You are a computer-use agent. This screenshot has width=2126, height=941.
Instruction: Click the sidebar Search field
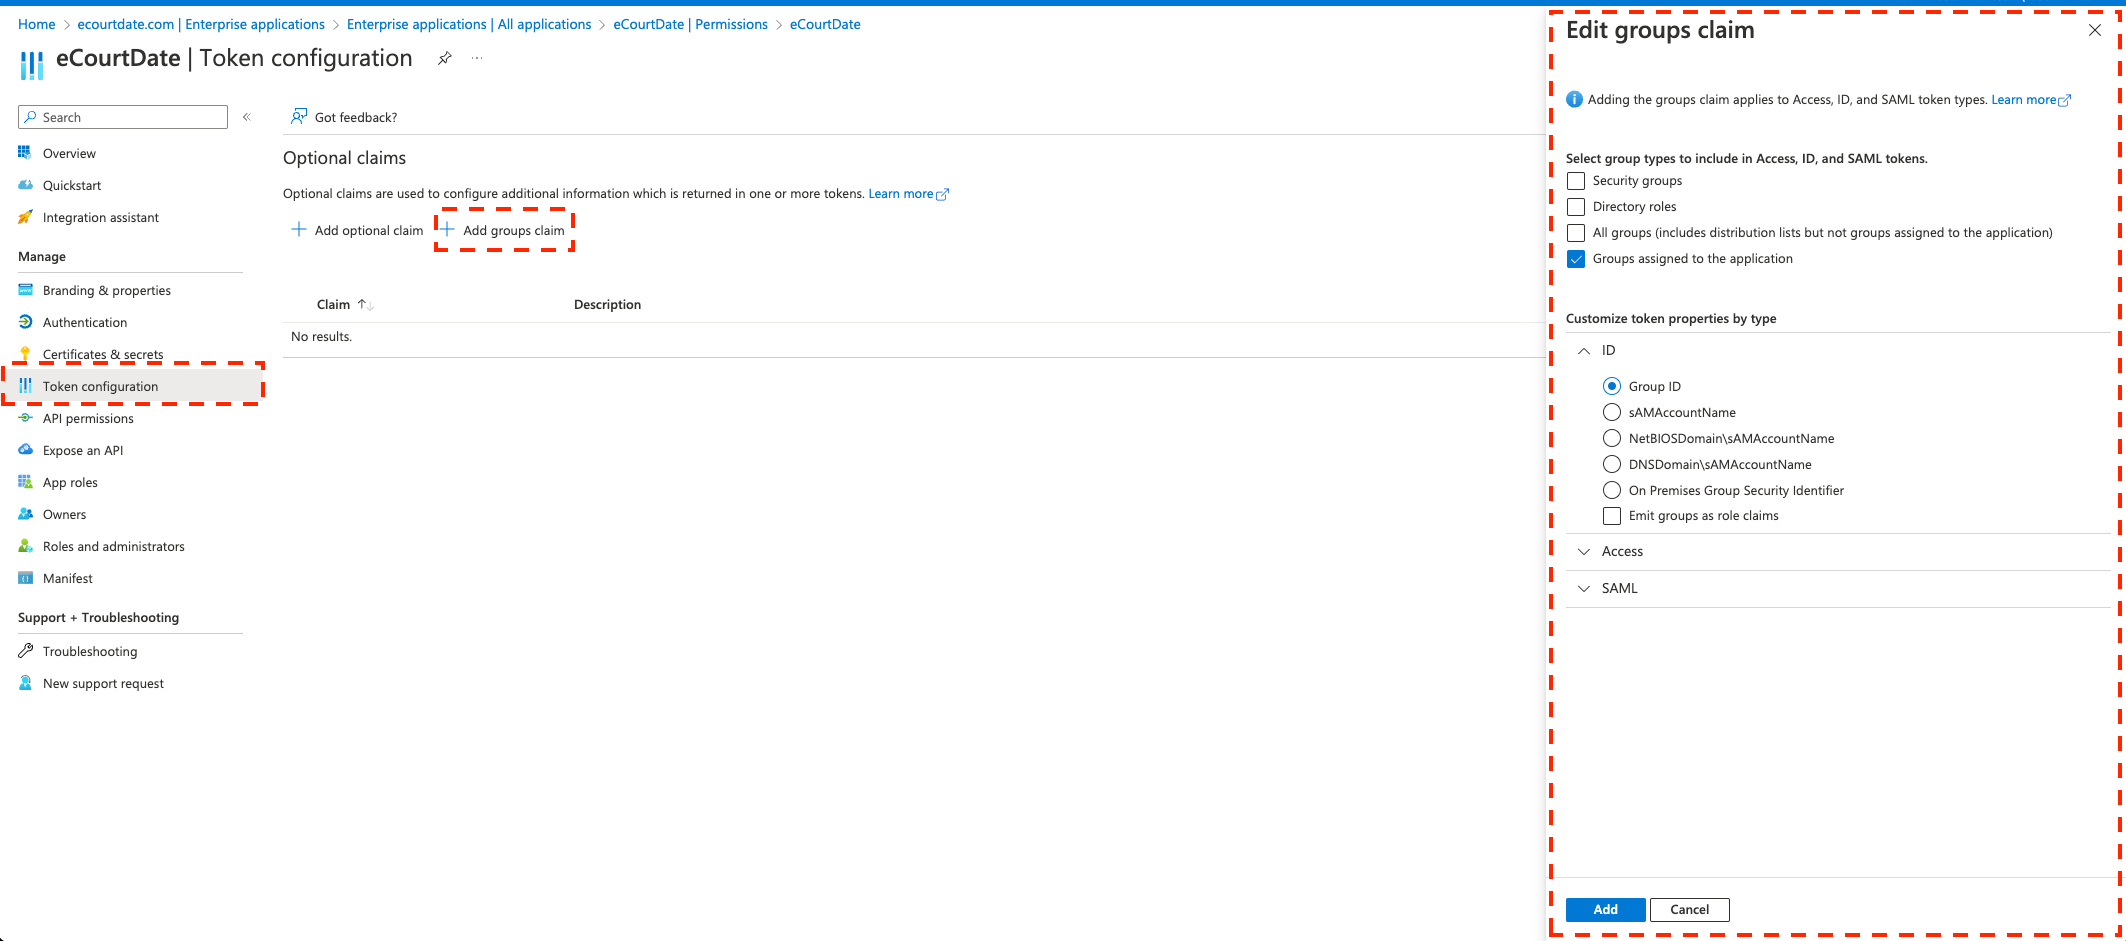pos(123,117)
